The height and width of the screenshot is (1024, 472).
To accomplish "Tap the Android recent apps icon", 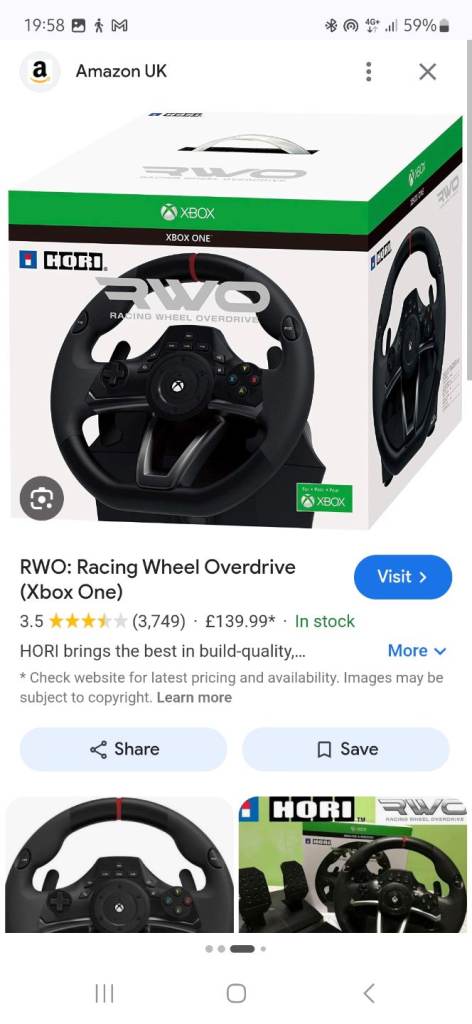I will click(104, 993).
